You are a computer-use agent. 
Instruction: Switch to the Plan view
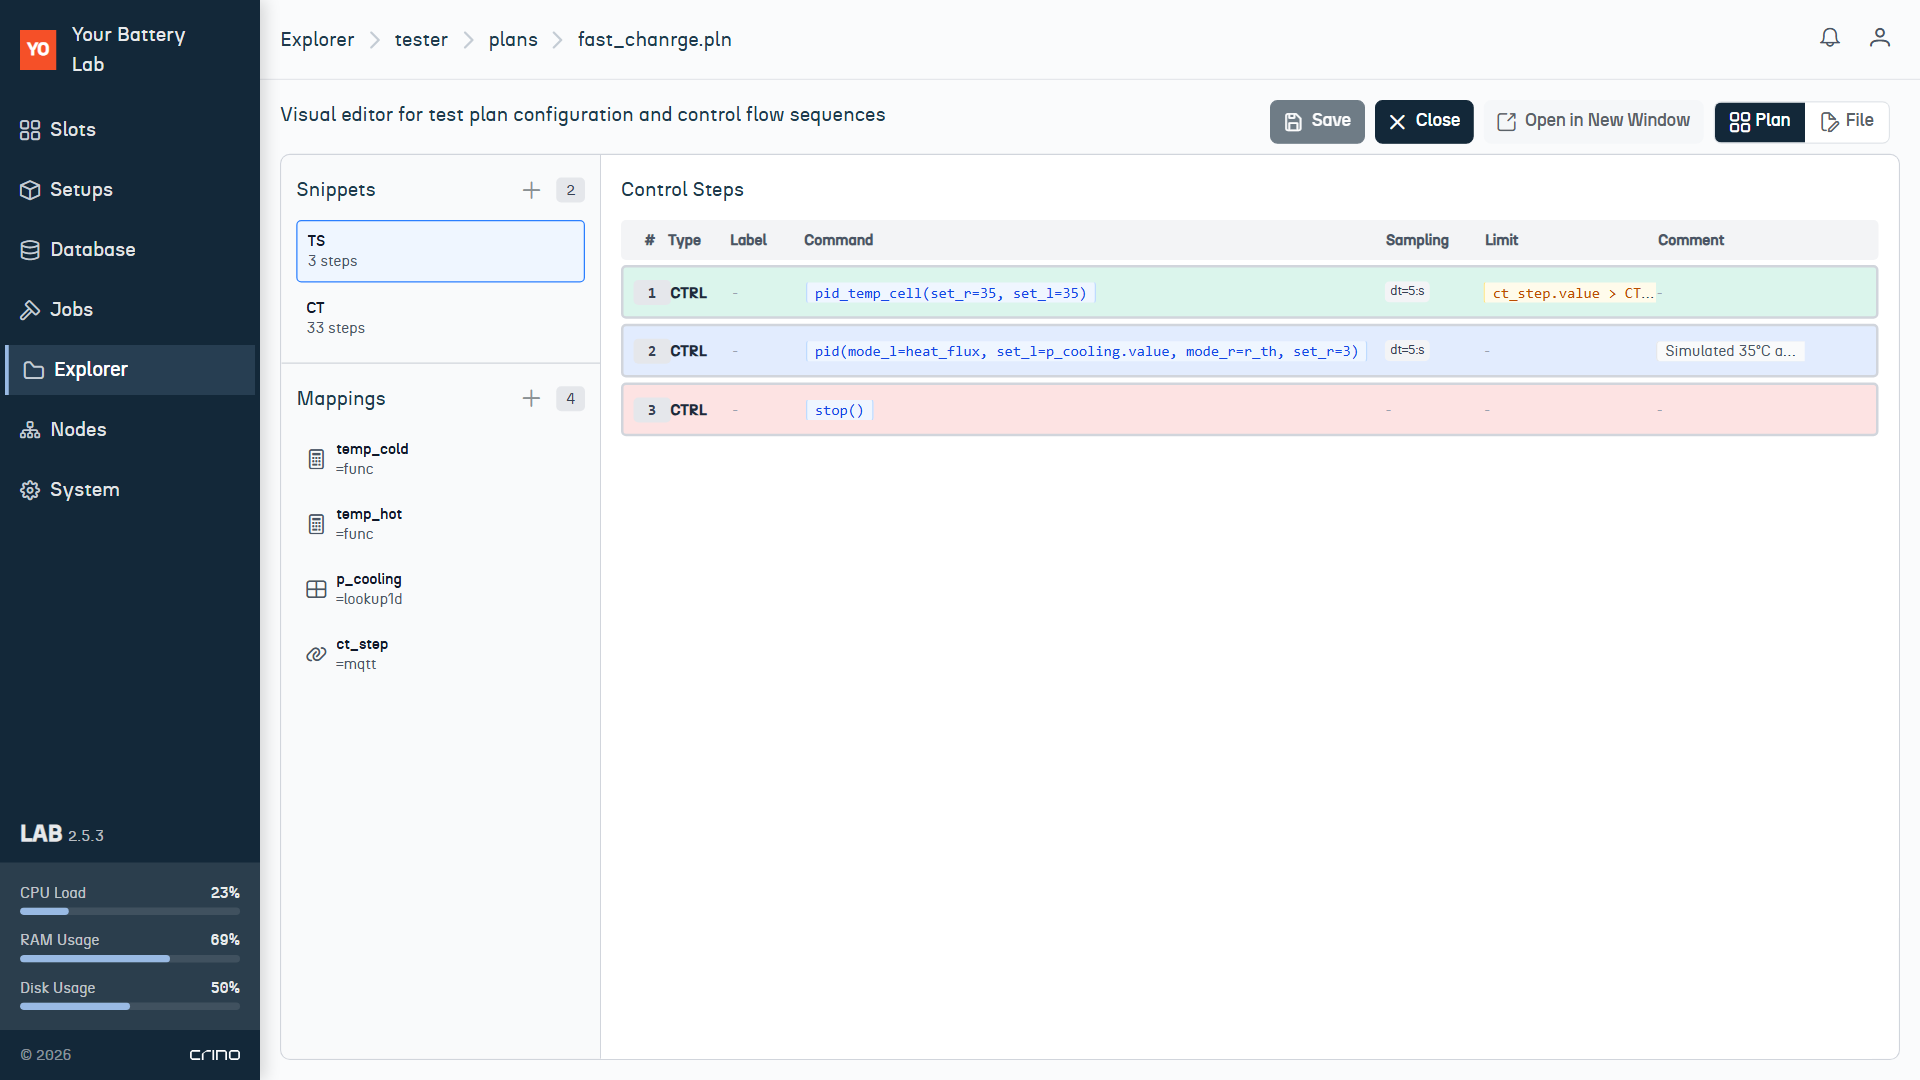click(1759, 121)
